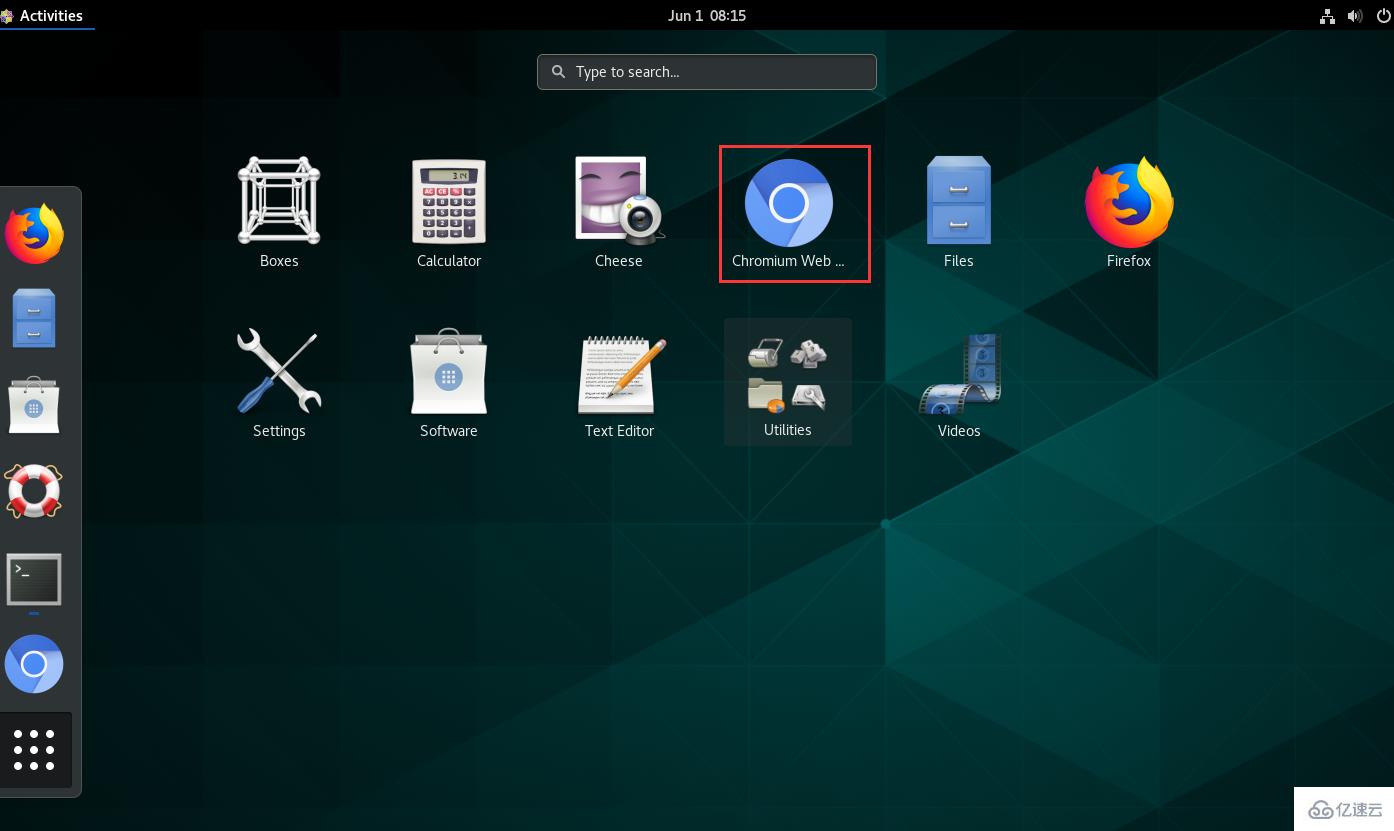Open Firefox from the dock
1394x831 pixels.
[x=34, y=234]
